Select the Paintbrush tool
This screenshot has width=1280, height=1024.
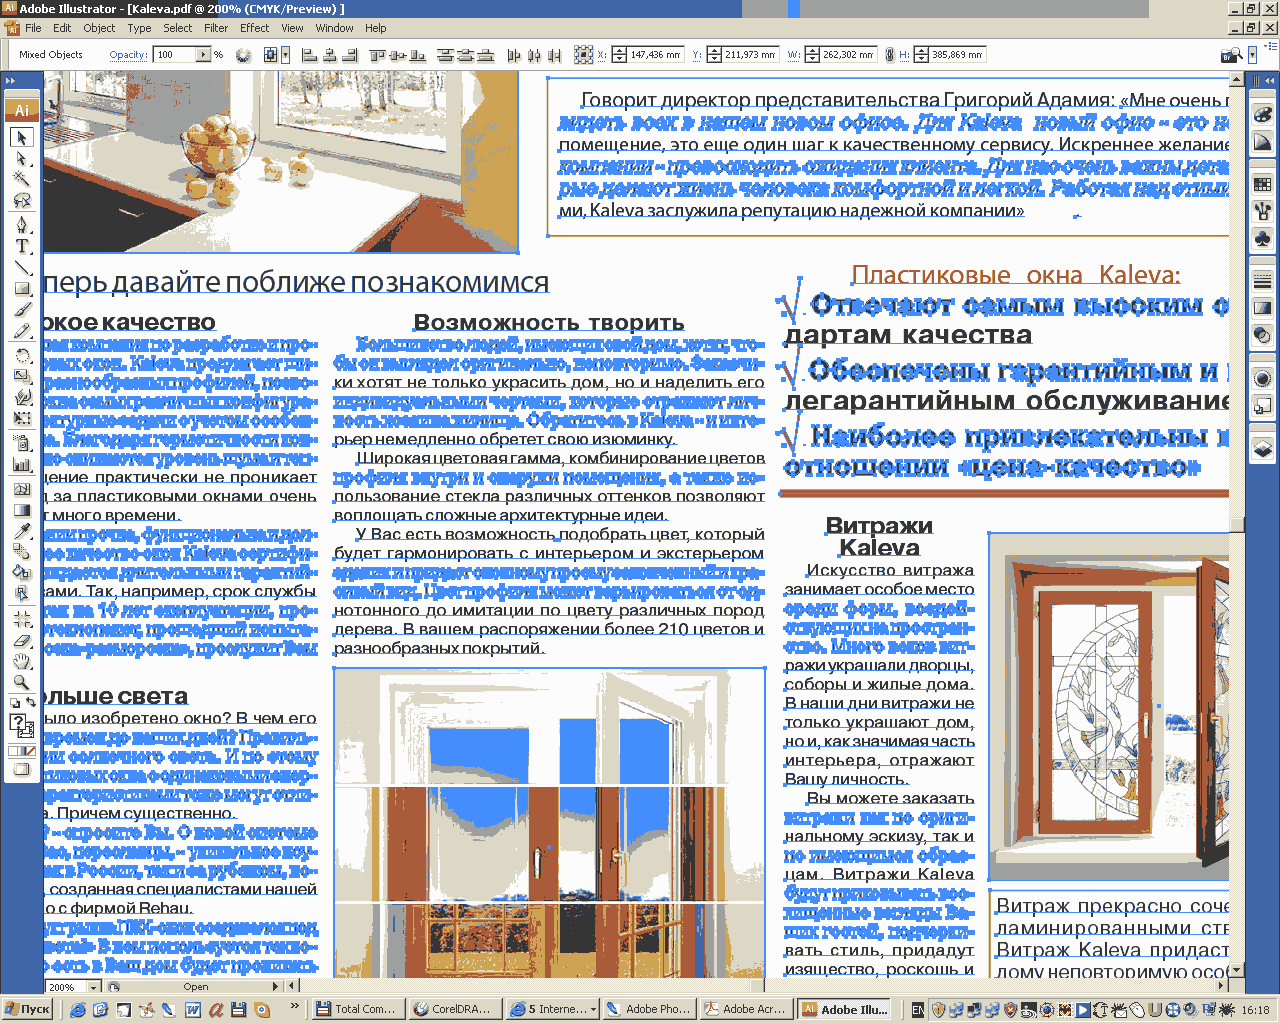pos(22,310)
